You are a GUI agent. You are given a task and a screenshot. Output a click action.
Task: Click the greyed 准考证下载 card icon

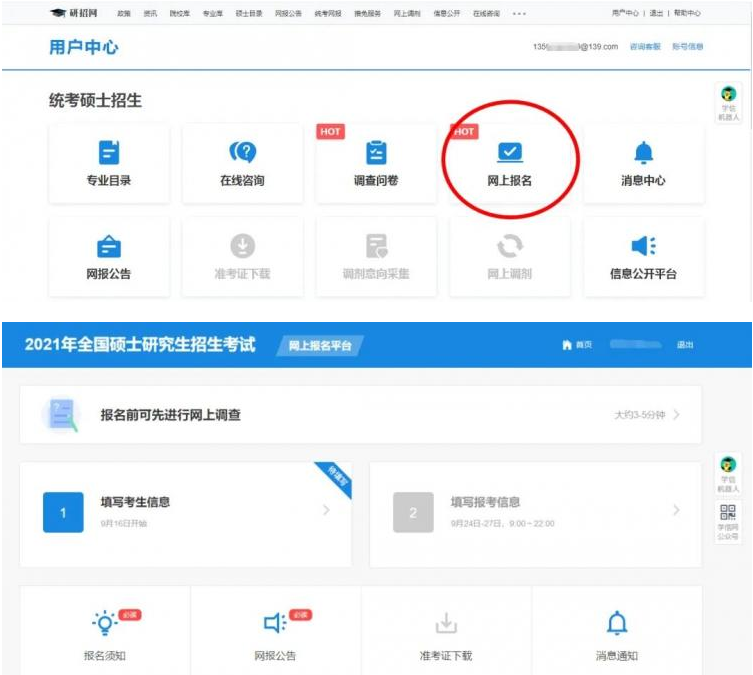coord(243,246)
